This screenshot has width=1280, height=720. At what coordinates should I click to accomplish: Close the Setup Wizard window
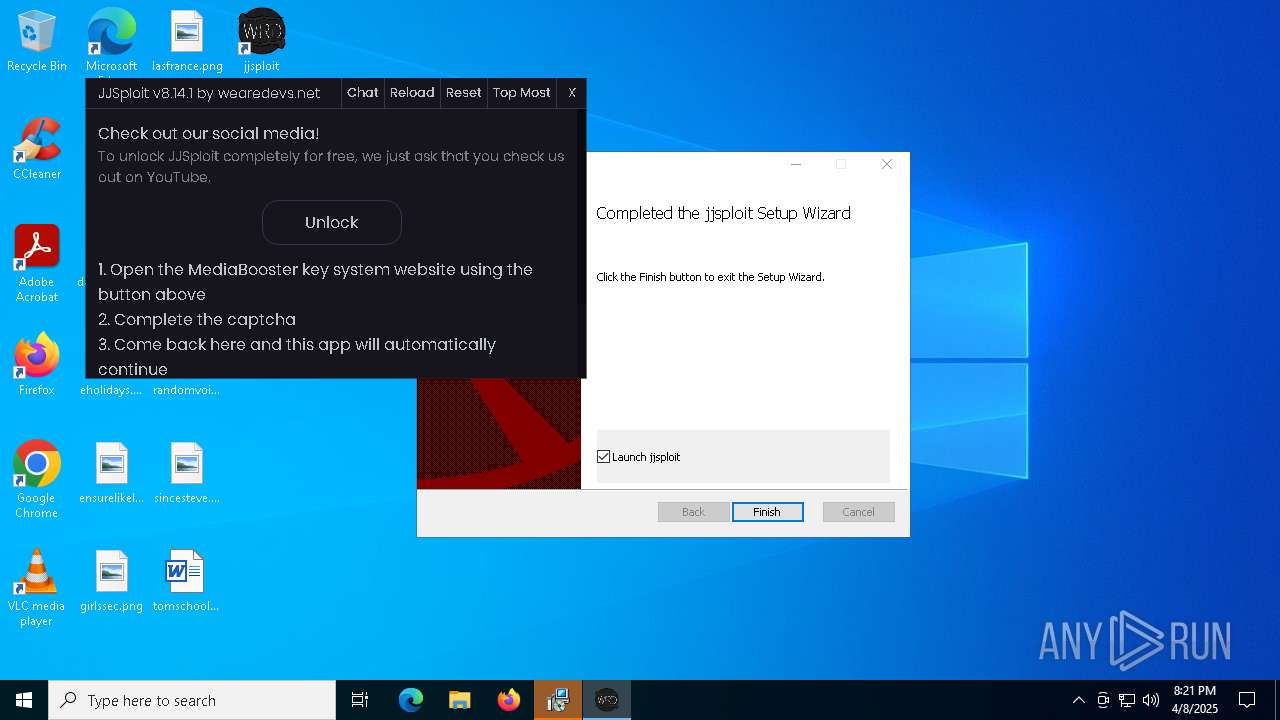click(x=886, y=164)
